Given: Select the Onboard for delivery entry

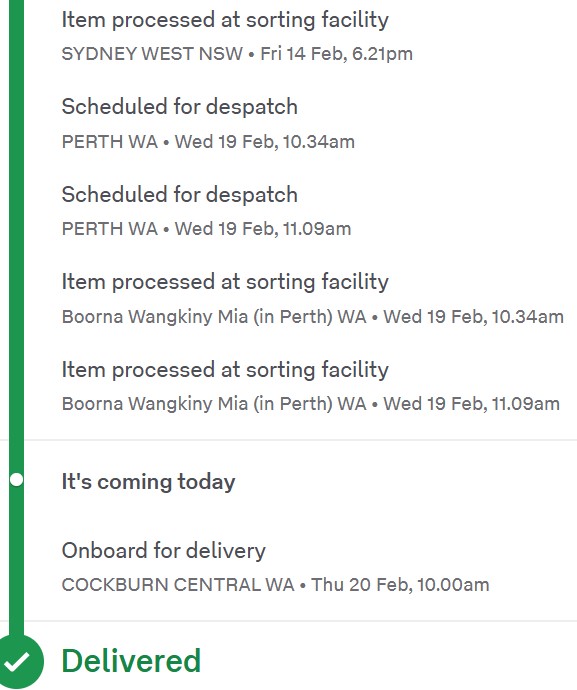Looking at the screenshot, I should click(164, 551).
